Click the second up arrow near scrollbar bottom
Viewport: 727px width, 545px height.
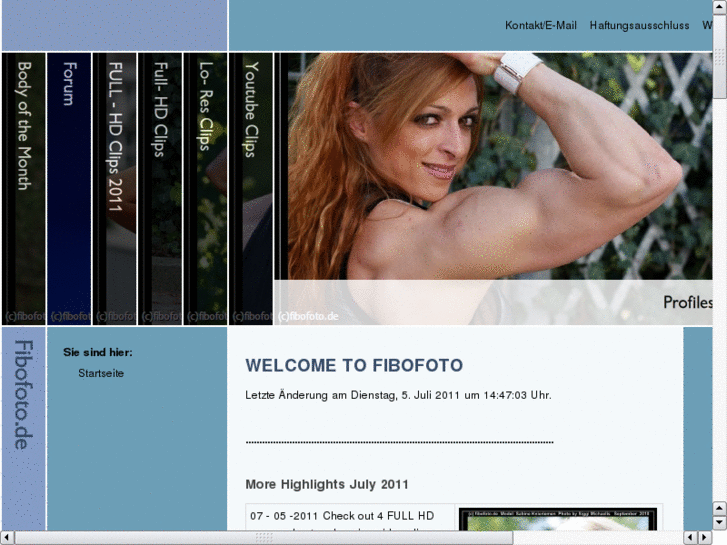click(720, 508)
